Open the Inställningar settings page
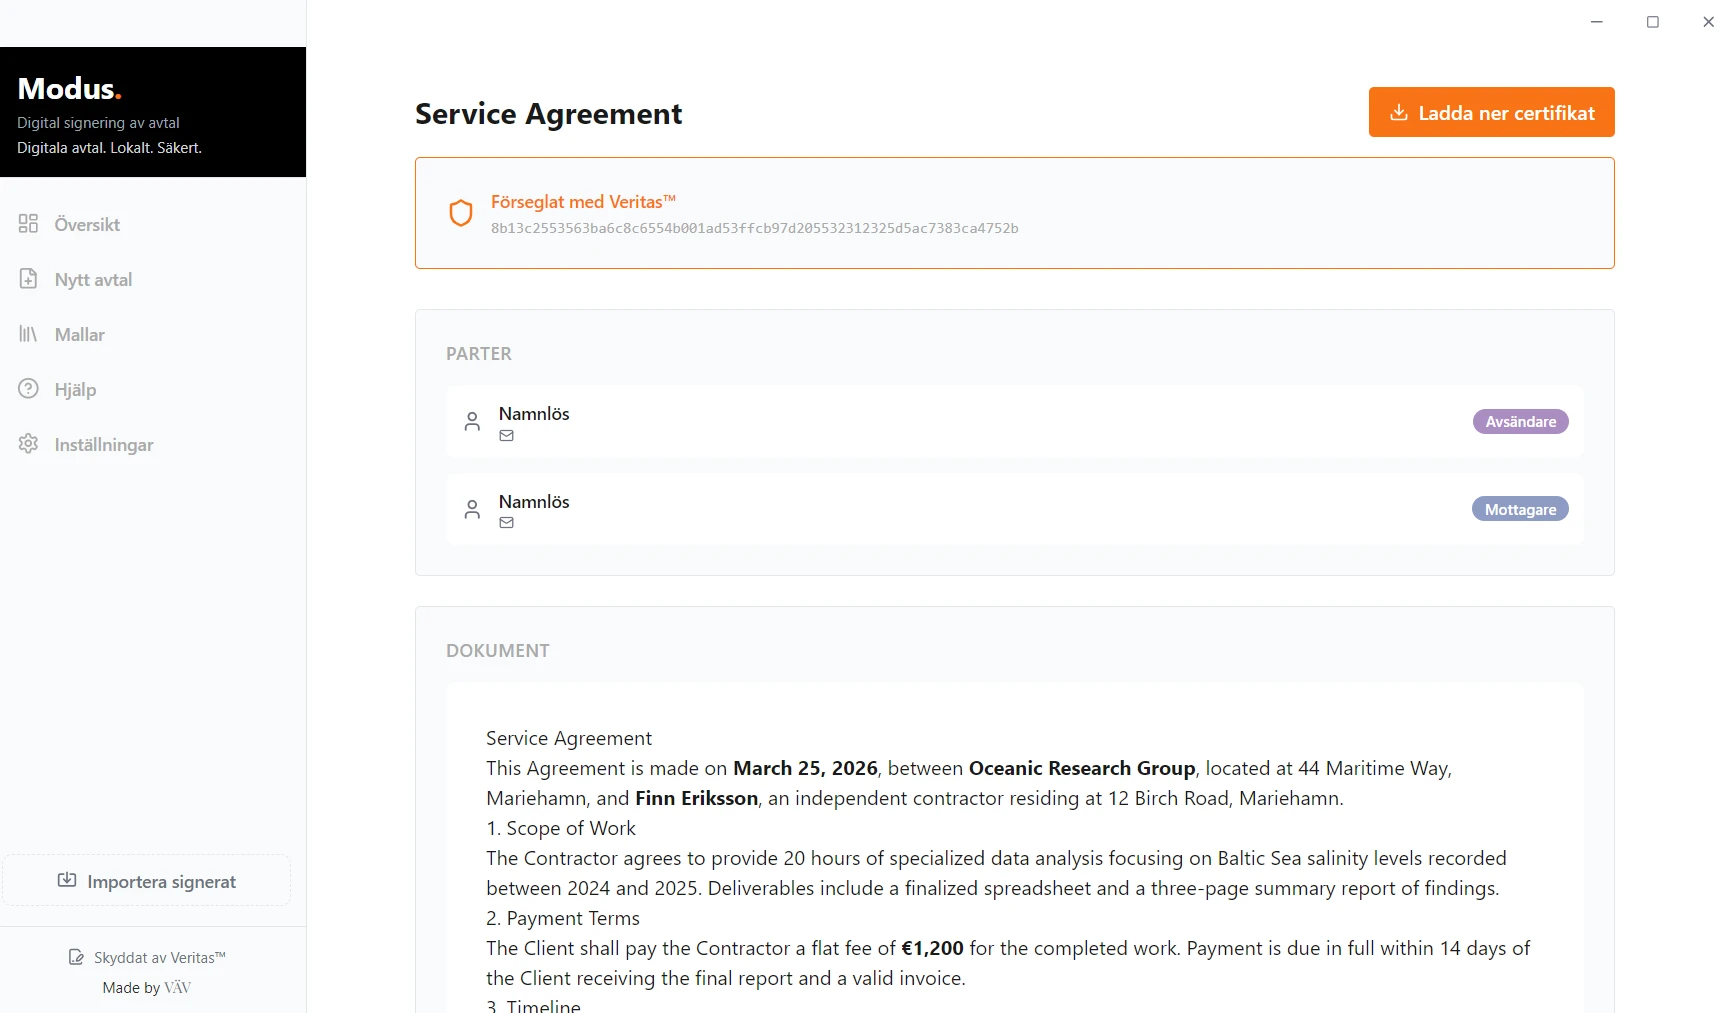This screenshot has height=1013, width=1725. [104, 445]
